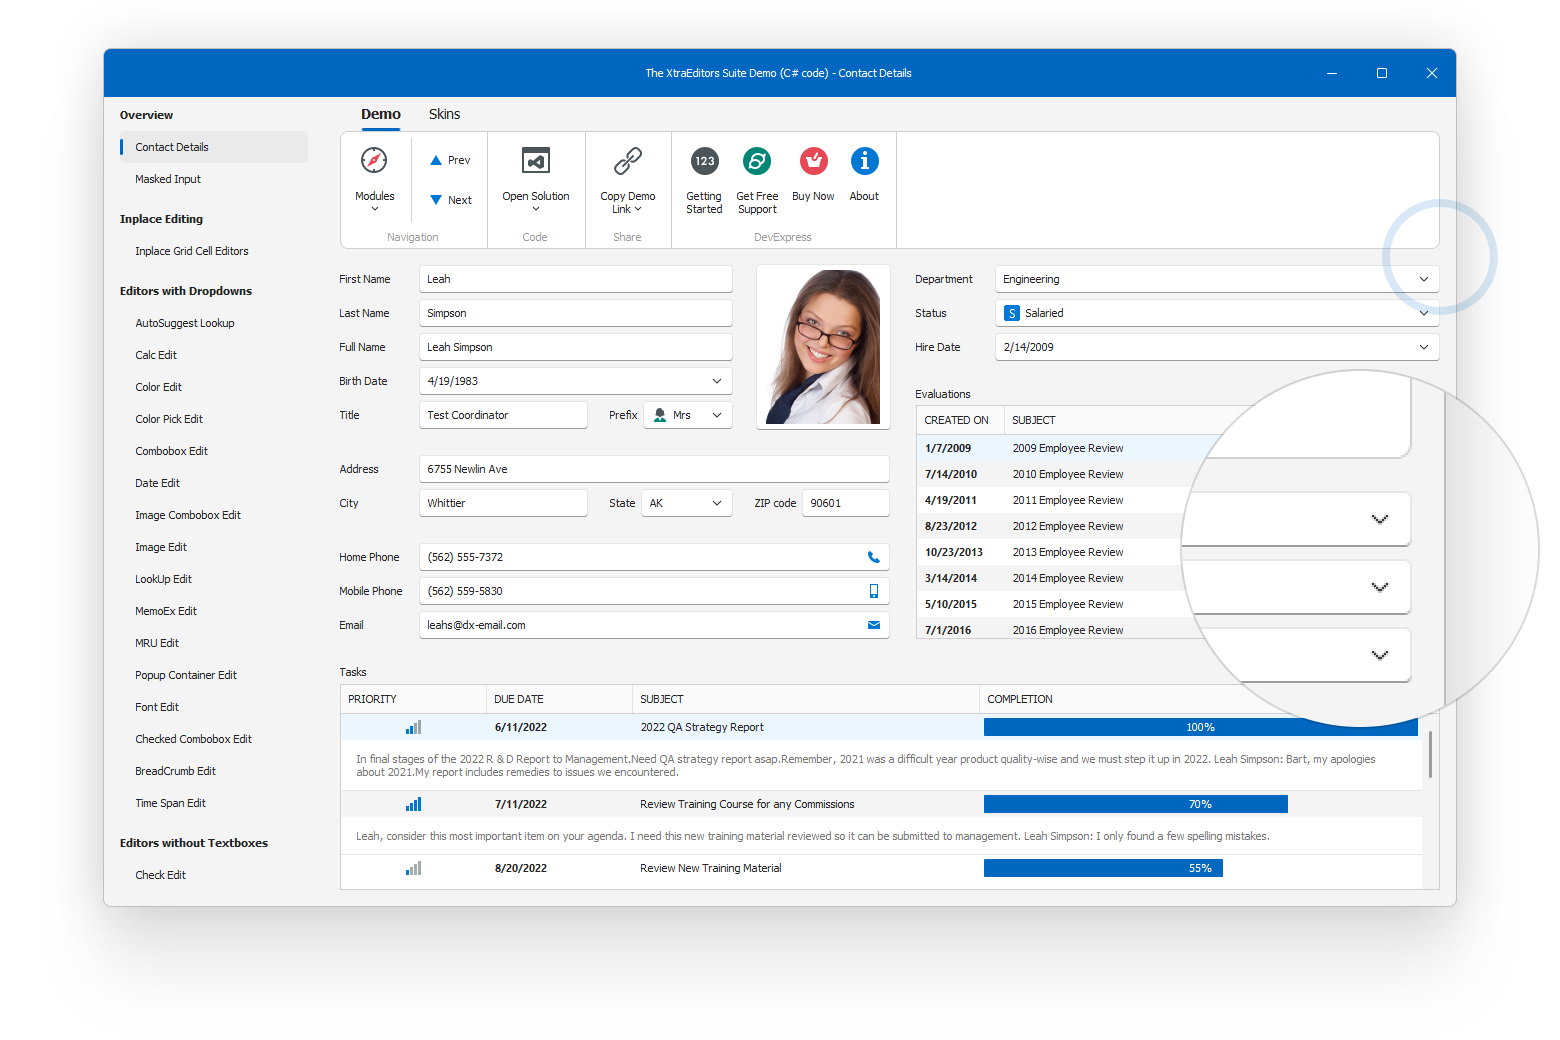The height and width of the screenshot is (1040, 1560).
Task: Expand the Hire Date dropdown
Action: pyautogui.click(x=1423, y=347)
